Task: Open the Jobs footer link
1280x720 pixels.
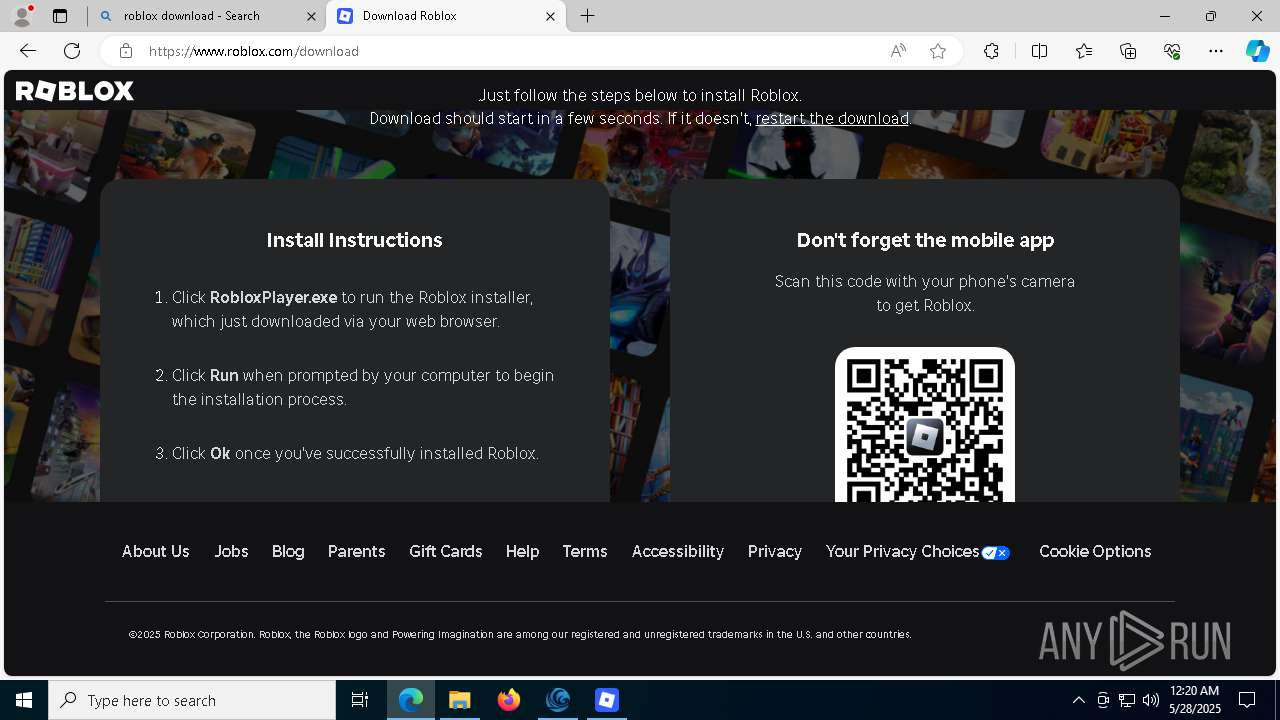Action: click(x=231, y=551)
